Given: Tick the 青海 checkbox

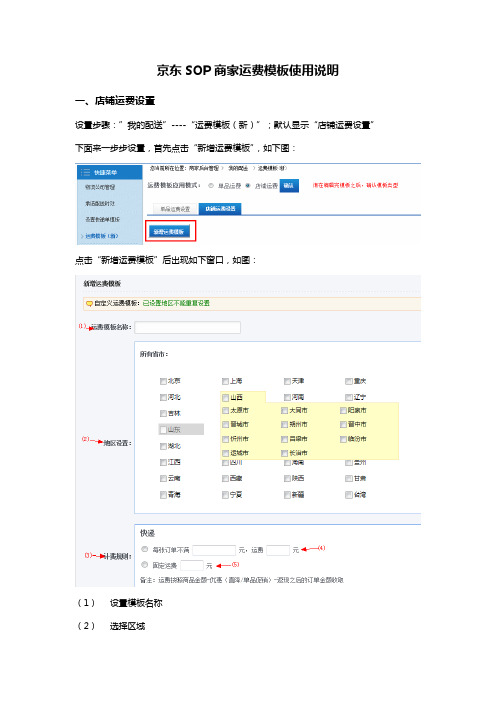Looking at the screenshot, I should tap(163, 495).
